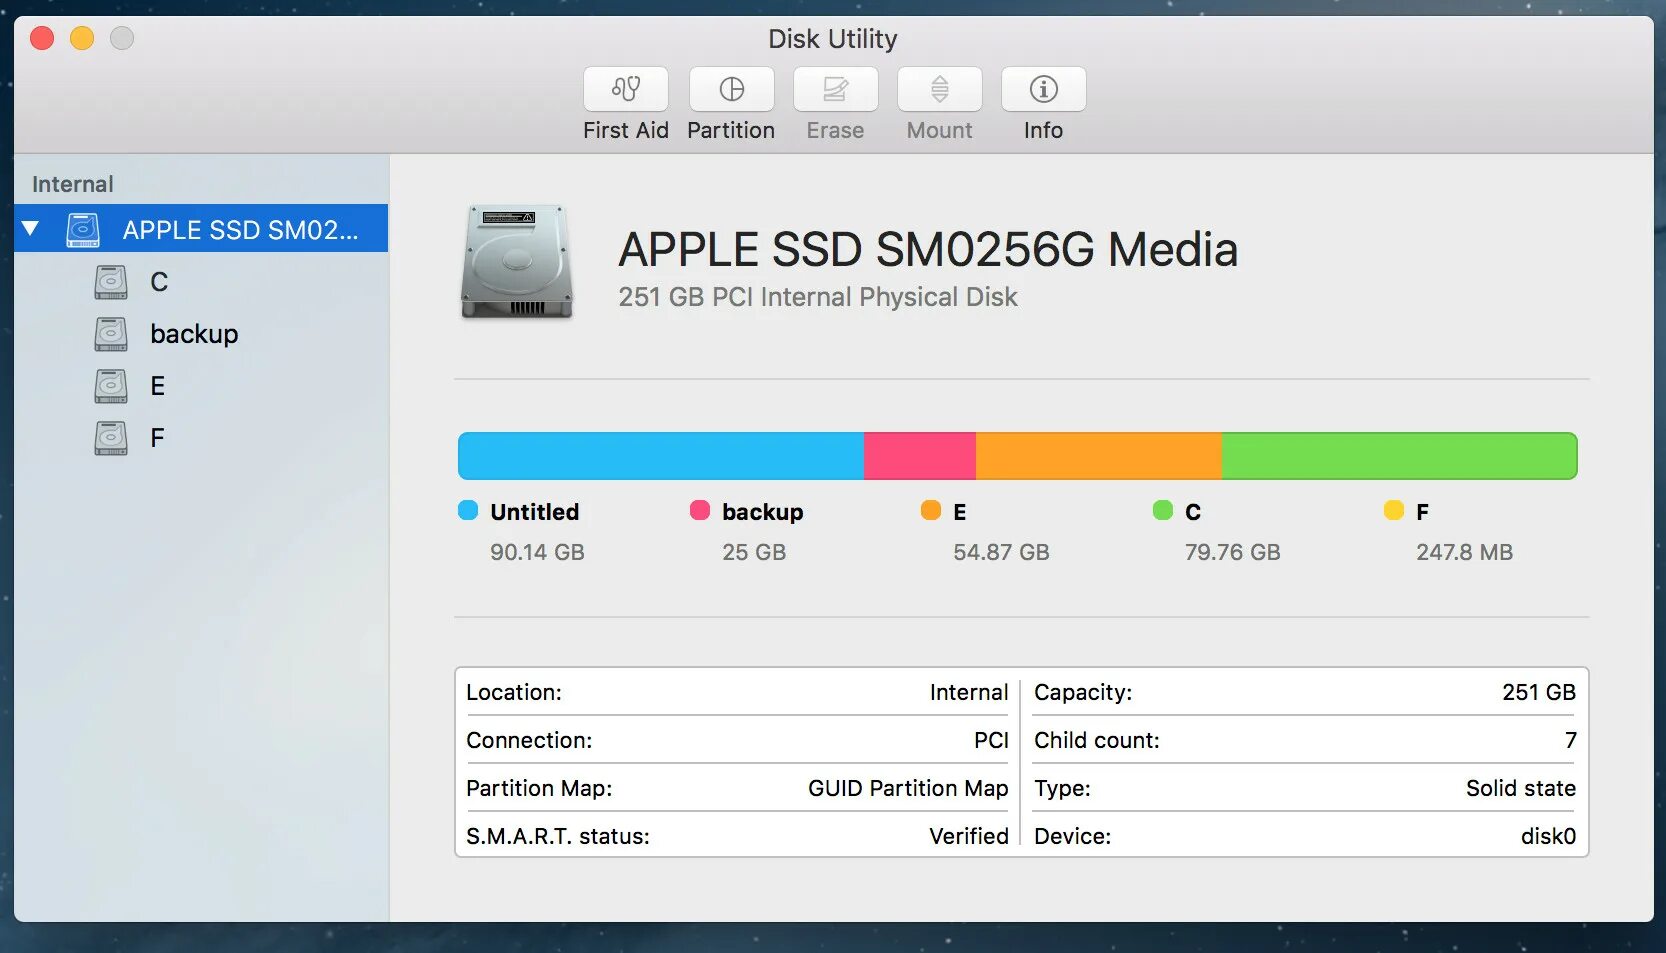The width and height of the screenshot is (1666, 953).
Task: Click the yellow dot next to F legend
Action: click(1394, 510)
